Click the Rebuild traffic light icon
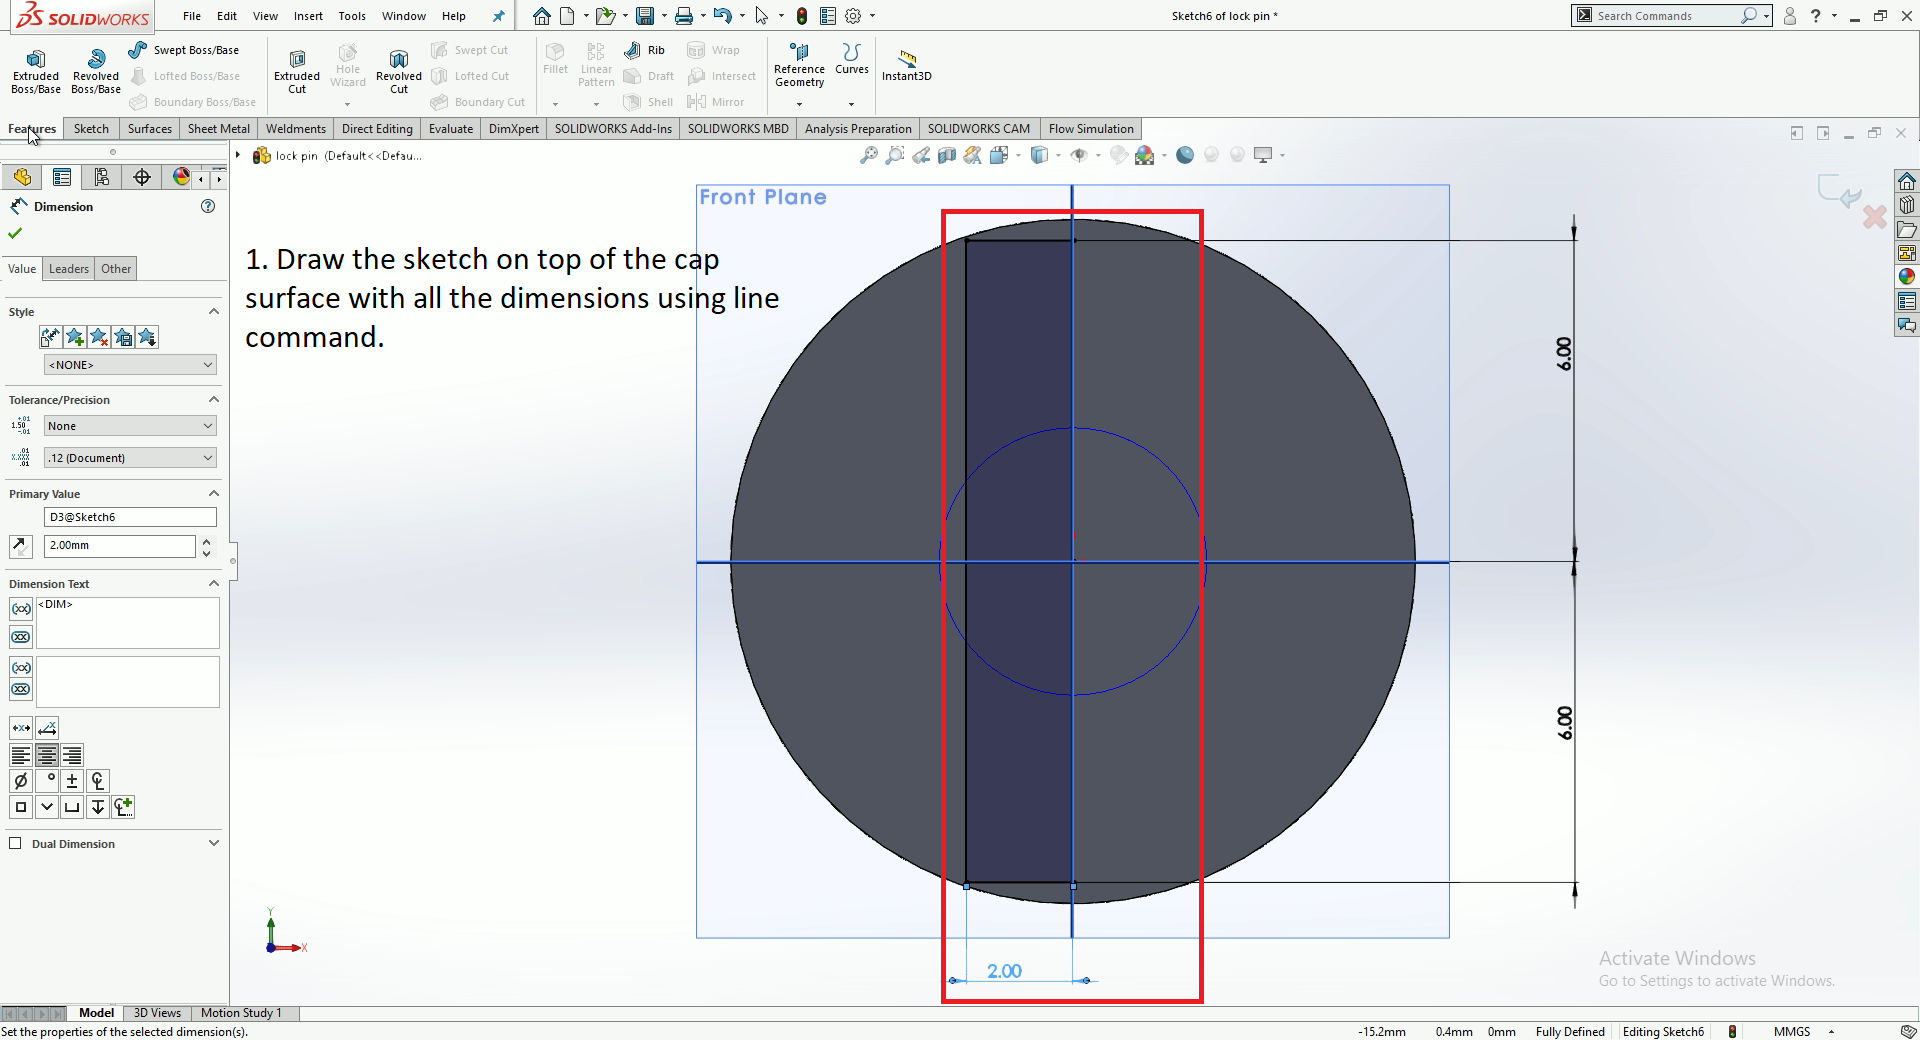Screen dimensions: 1920x1040 coord(802,16)
